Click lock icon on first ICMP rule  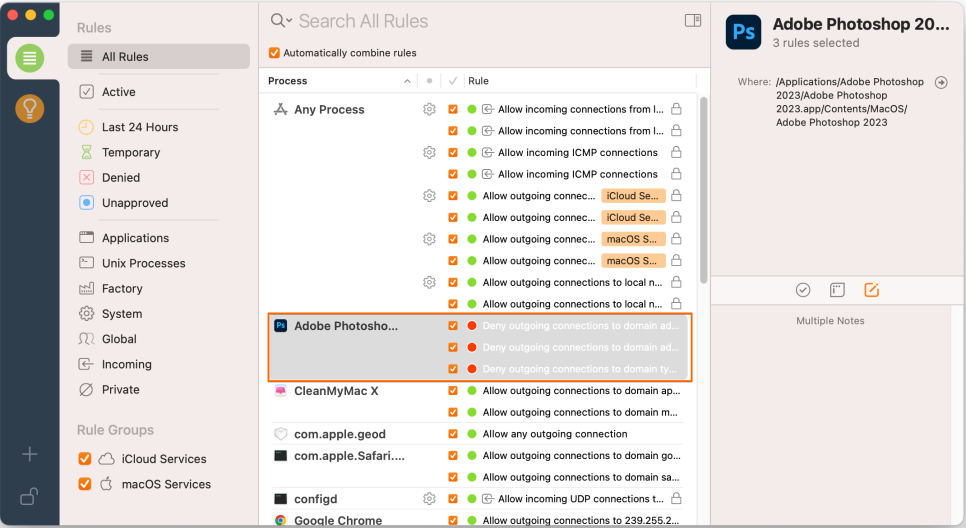coord(676,152)
